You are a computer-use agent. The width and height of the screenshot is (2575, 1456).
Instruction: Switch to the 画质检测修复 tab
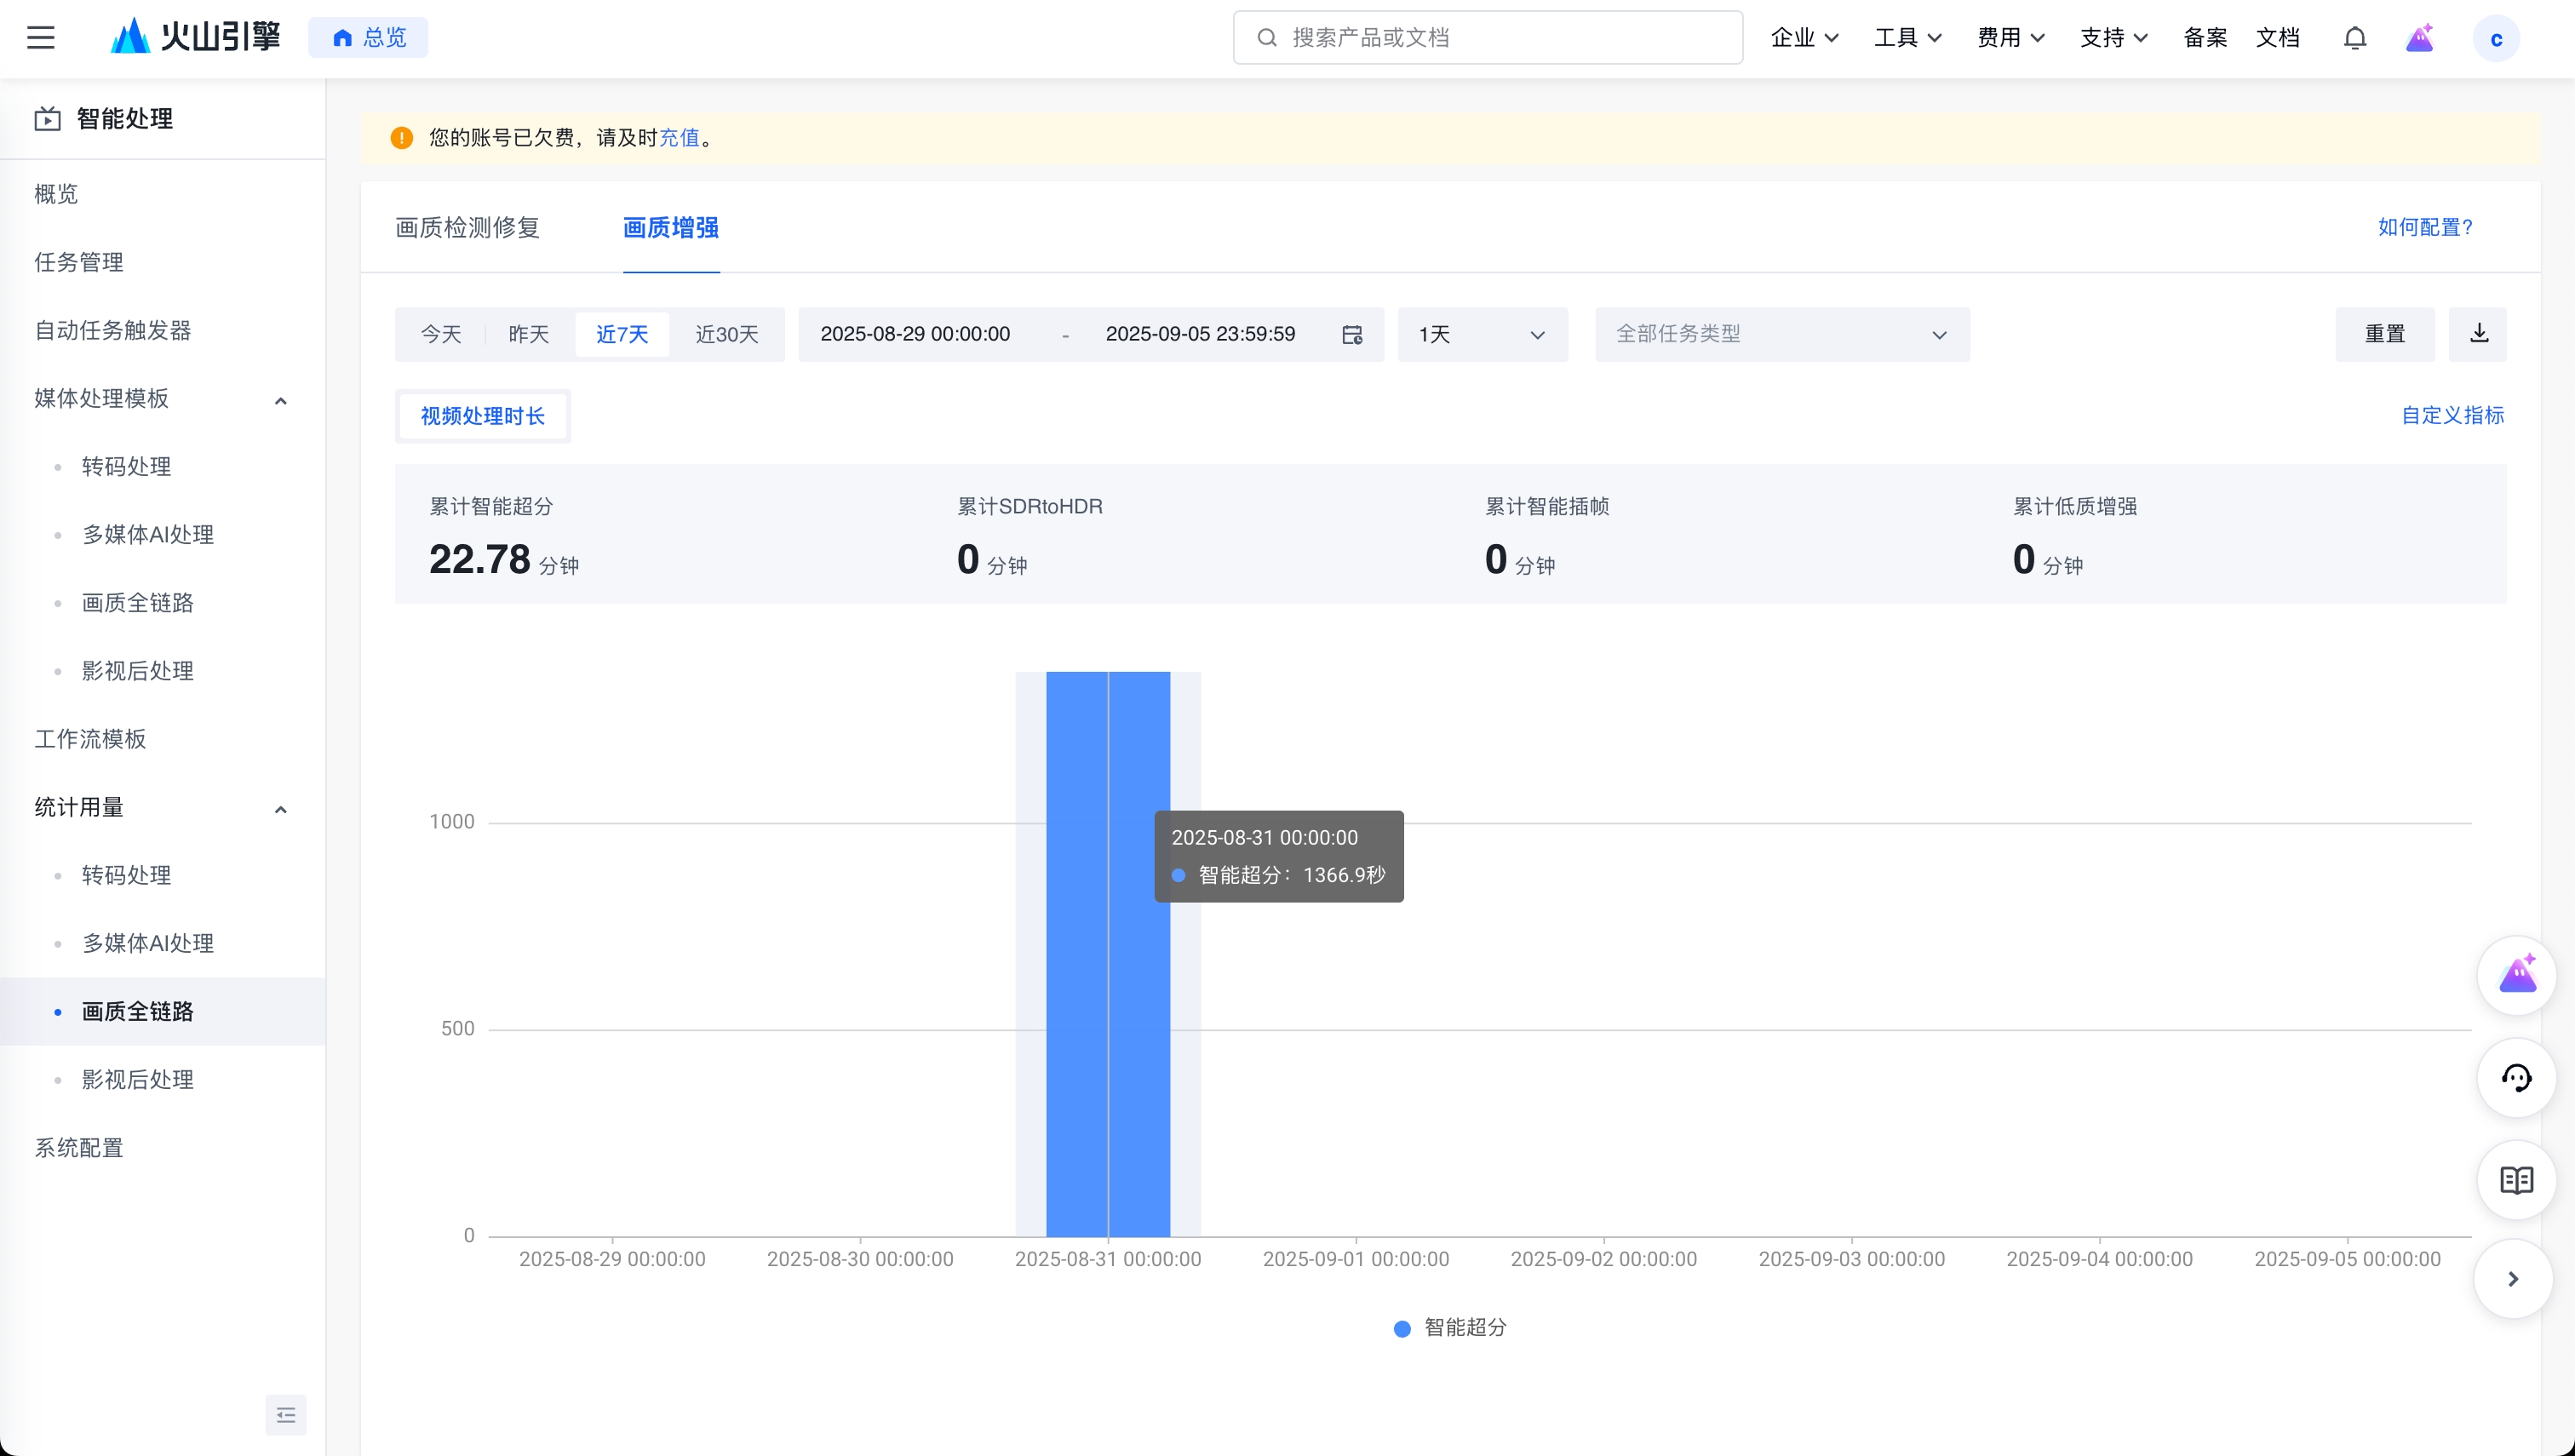coord(467,228)
